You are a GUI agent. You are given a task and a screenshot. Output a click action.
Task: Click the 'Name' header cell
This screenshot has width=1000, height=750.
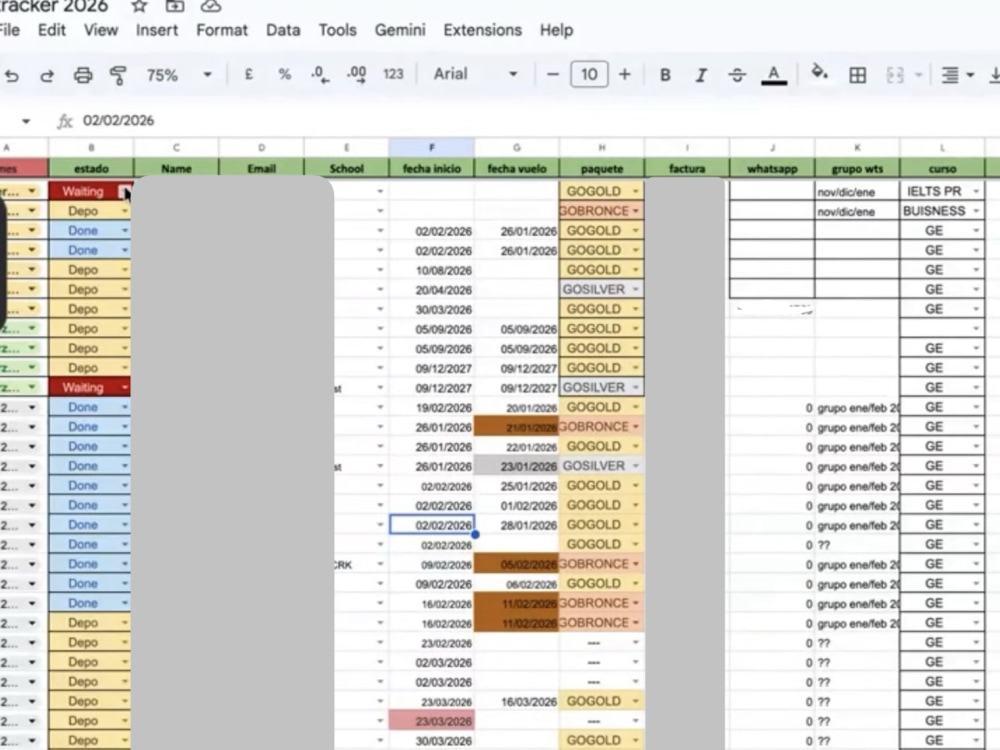(176, 168)
